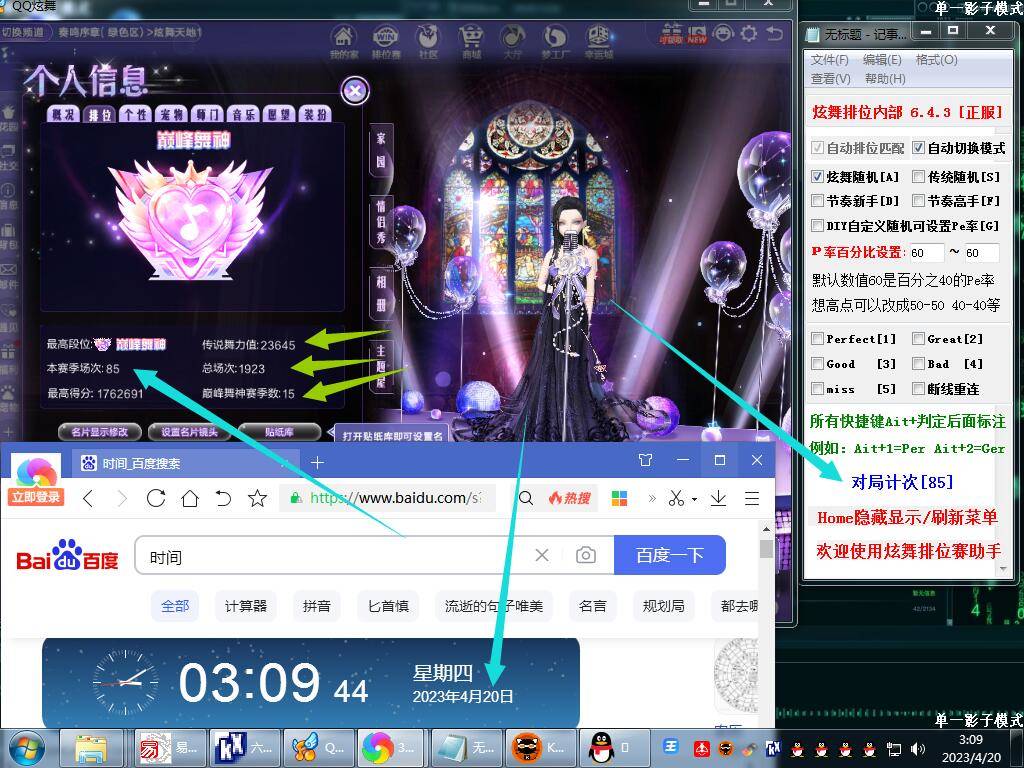The width and height of the screenshot is (1024, 768).
Task: Switch to 个性 tab in 个人信息
Action: click(x=136, y=114)
